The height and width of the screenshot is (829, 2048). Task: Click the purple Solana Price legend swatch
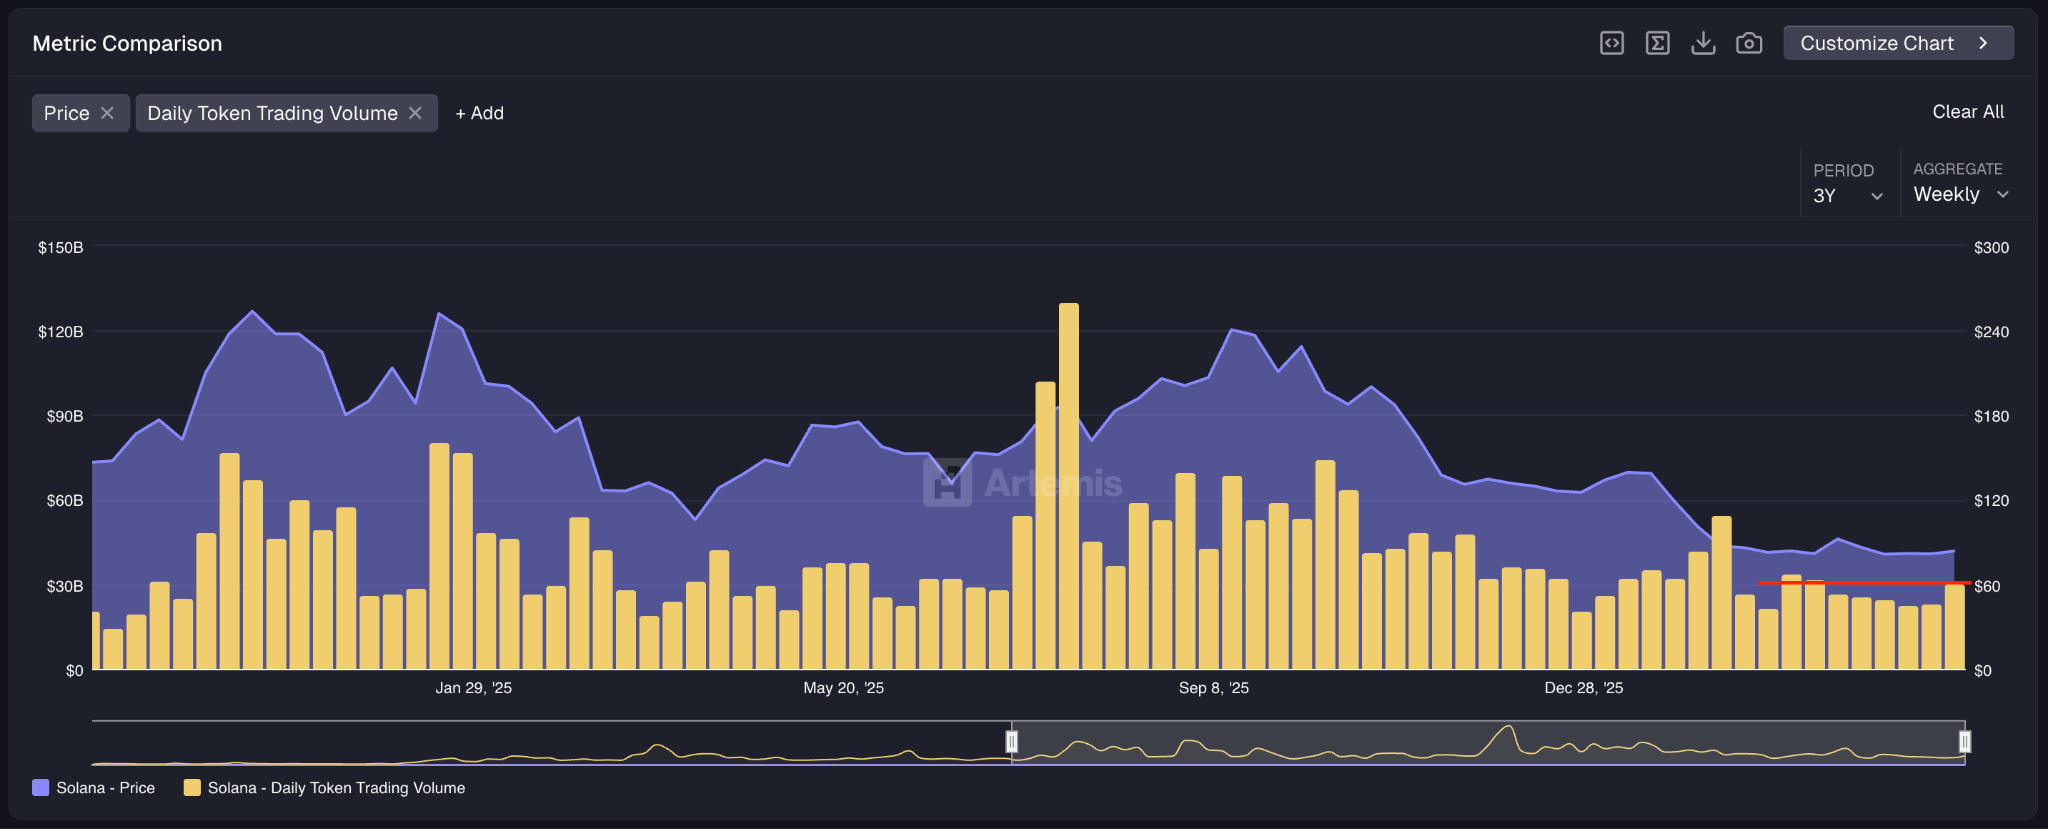pyautogui.click(x=41, y=788)
